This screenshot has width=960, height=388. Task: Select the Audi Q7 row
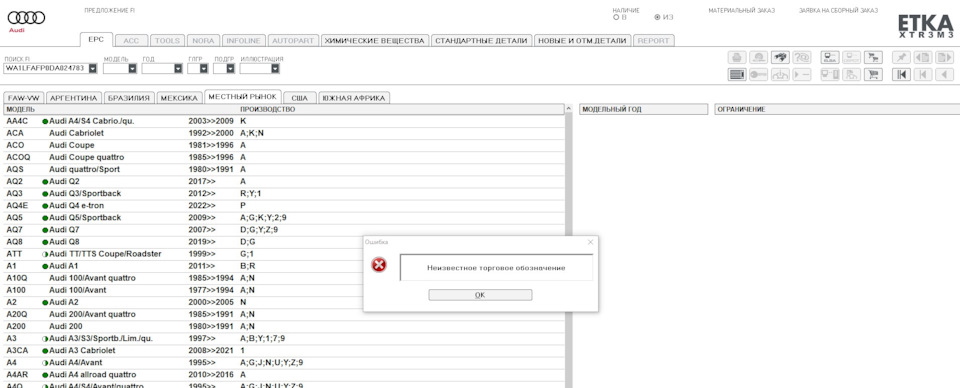284,229
